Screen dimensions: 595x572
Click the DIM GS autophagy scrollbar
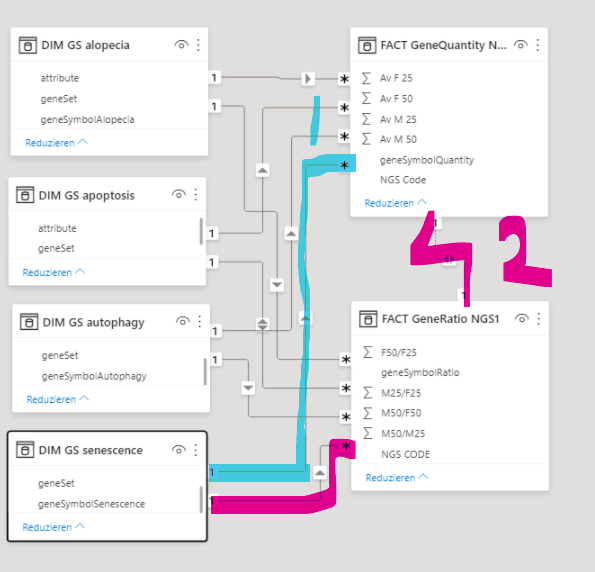[x=205, y=371]
